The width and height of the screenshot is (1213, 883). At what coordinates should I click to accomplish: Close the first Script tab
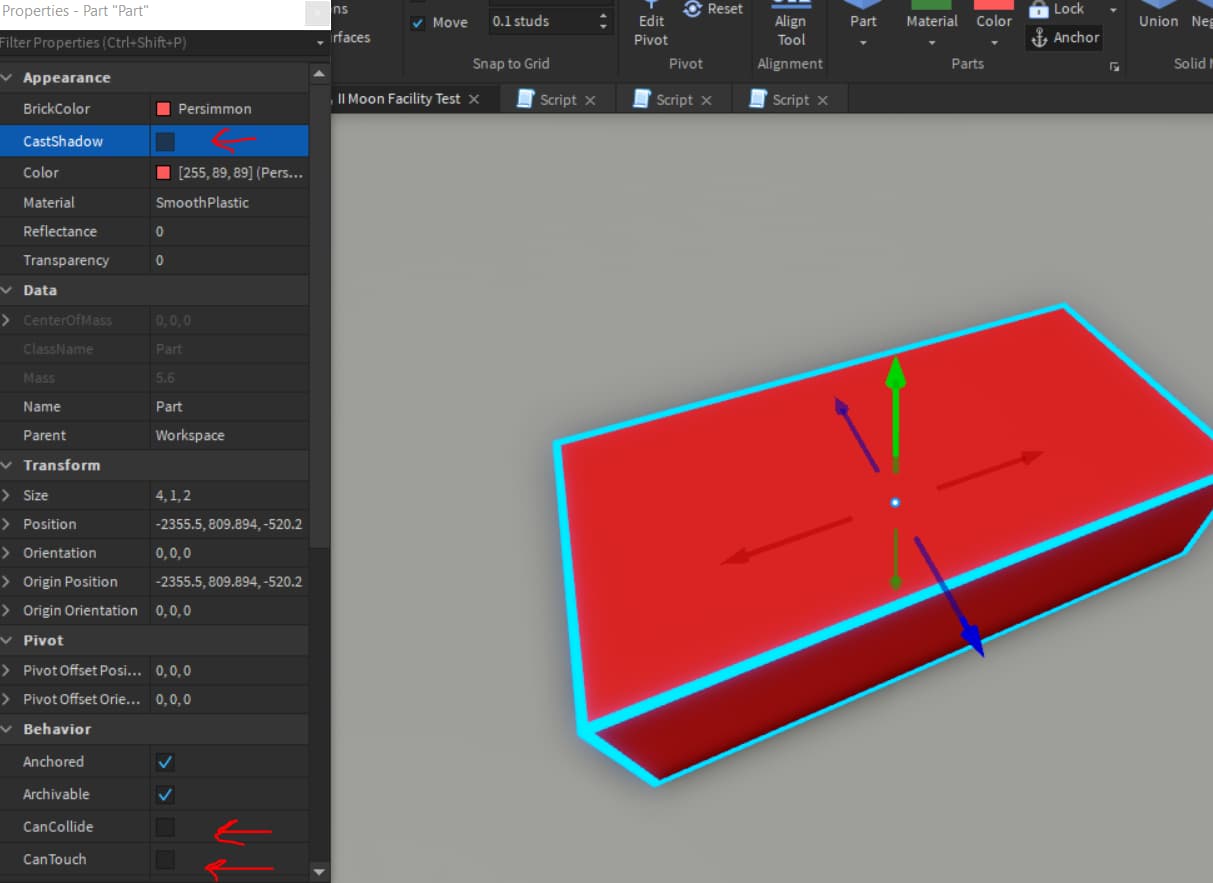coord(590,100)
